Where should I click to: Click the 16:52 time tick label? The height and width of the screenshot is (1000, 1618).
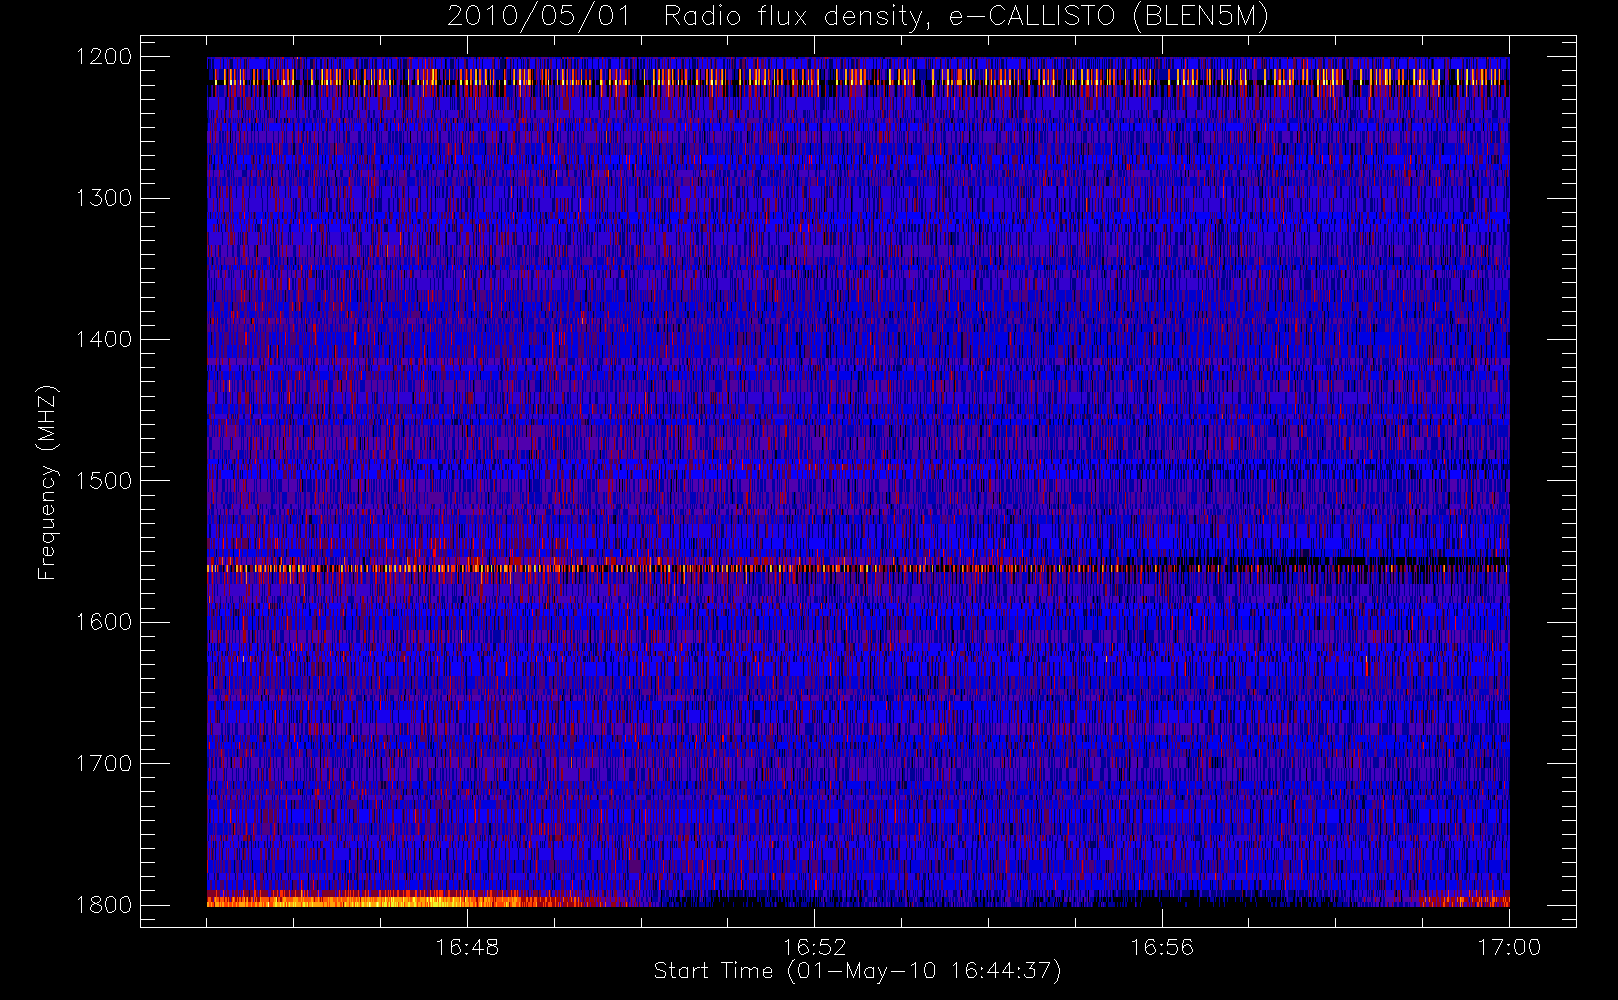coord(814,947)
